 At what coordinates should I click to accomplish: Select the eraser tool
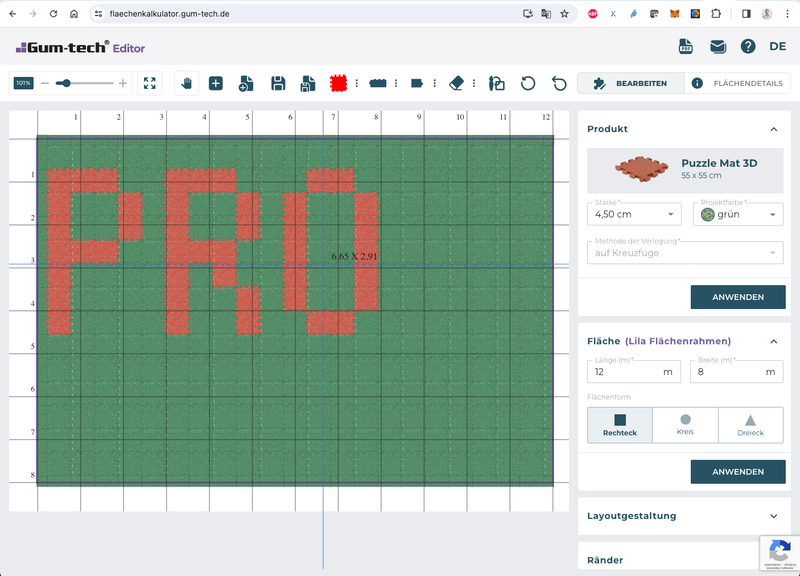point(457,83)
